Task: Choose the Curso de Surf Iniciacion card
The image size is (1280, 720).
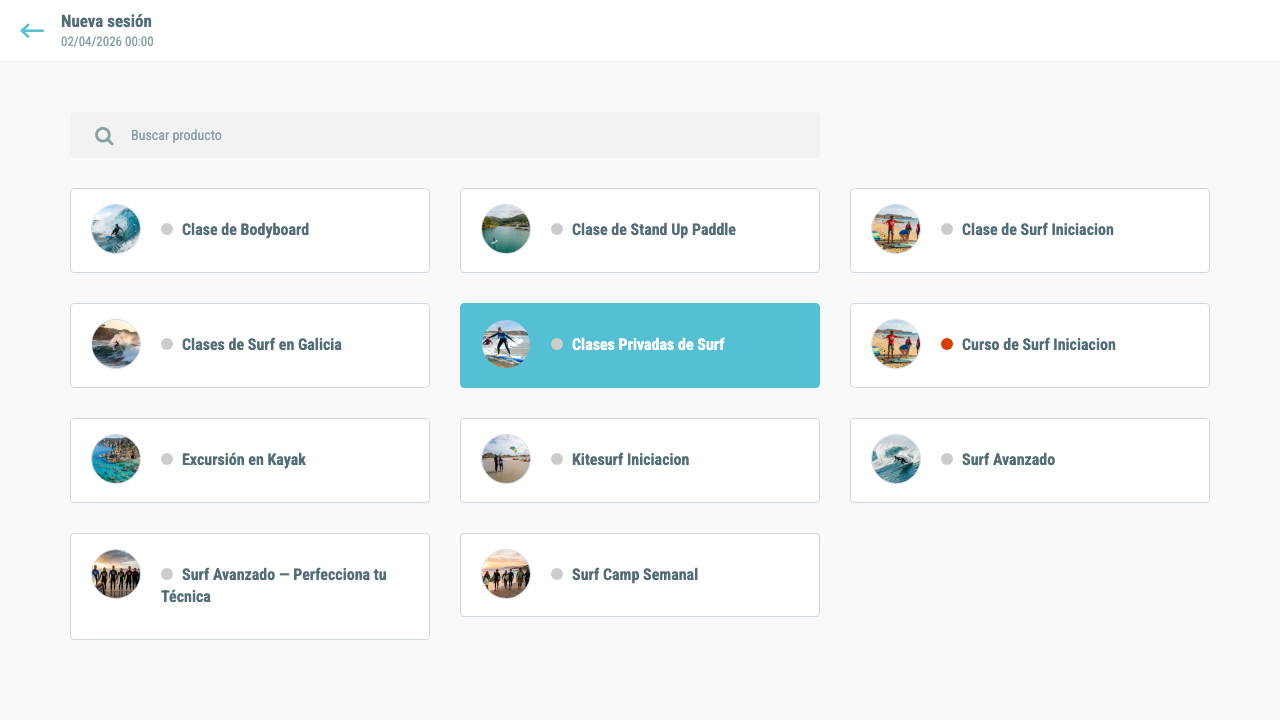Action: click(x=1030, y=345)
